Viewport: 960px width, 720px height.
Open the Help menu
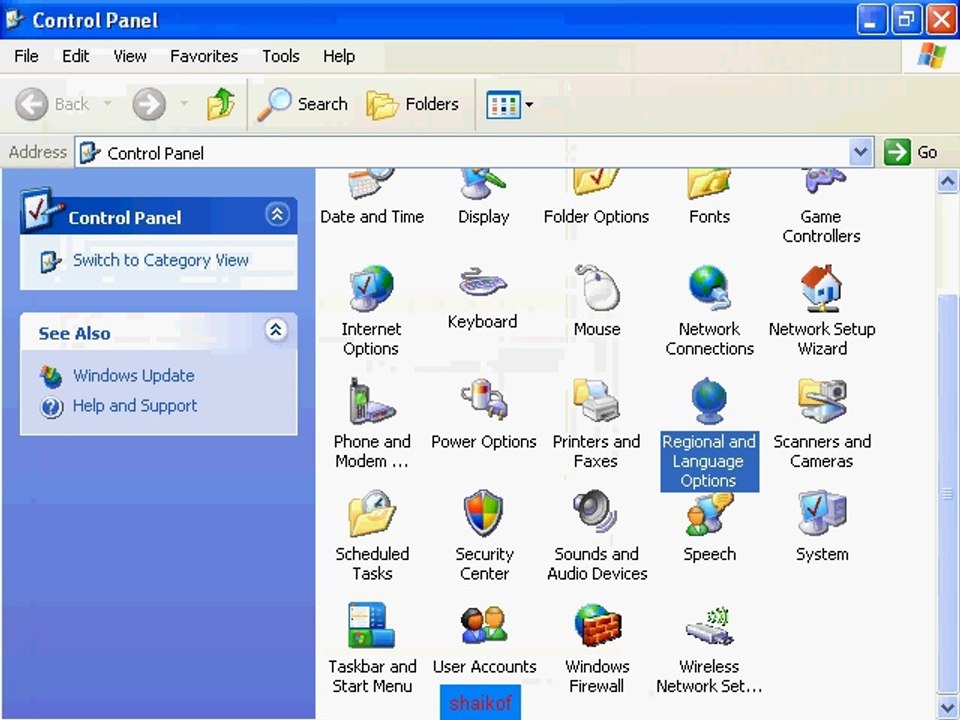click(339, 56)
